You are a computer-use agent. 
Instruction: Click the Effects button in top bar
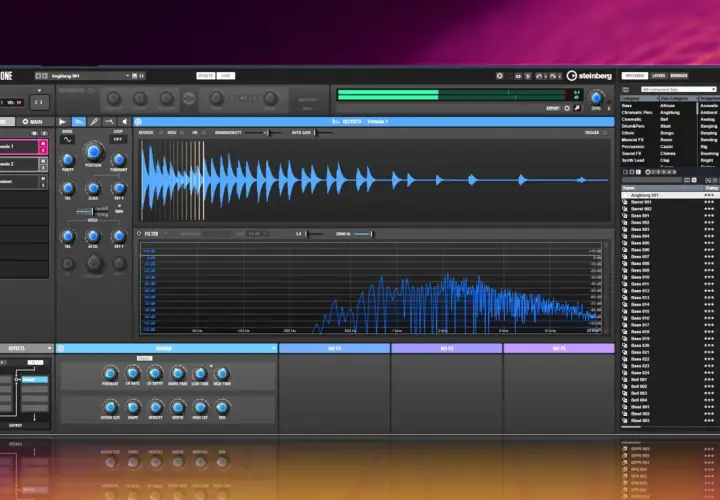(206, 76)
